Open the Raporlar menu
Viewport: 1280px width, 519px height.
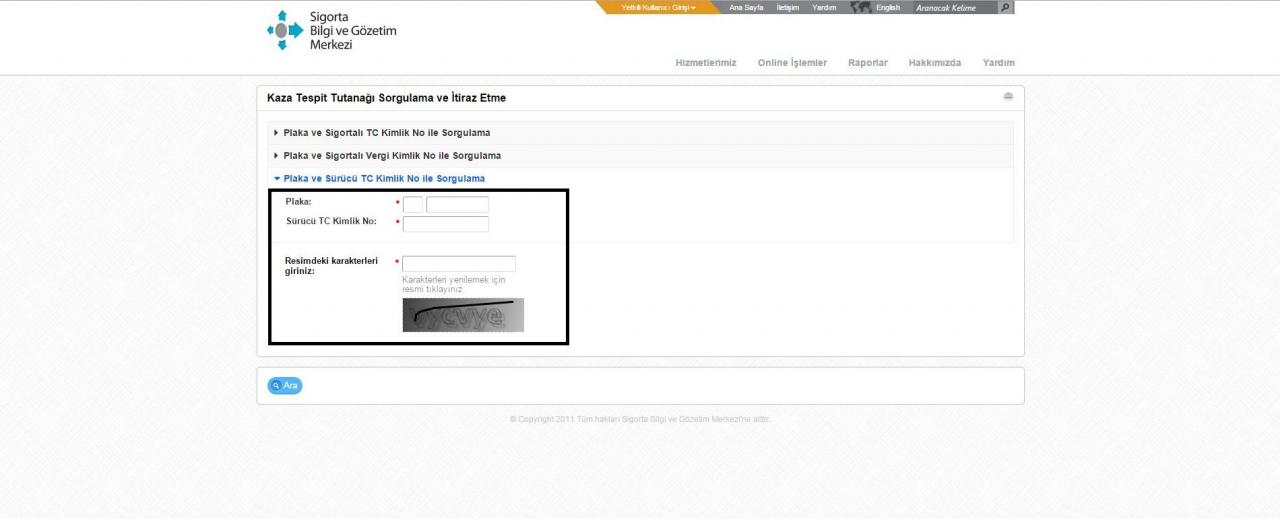click(x=868, y=63)
